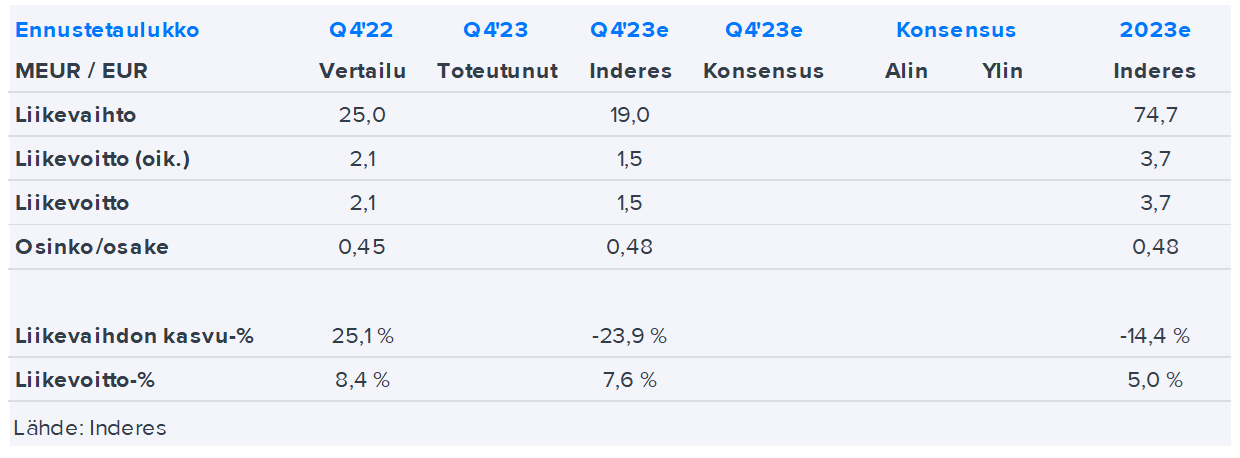Select the Osinko/osake row label
1240x458 pixels.
(x=92, y=247)
